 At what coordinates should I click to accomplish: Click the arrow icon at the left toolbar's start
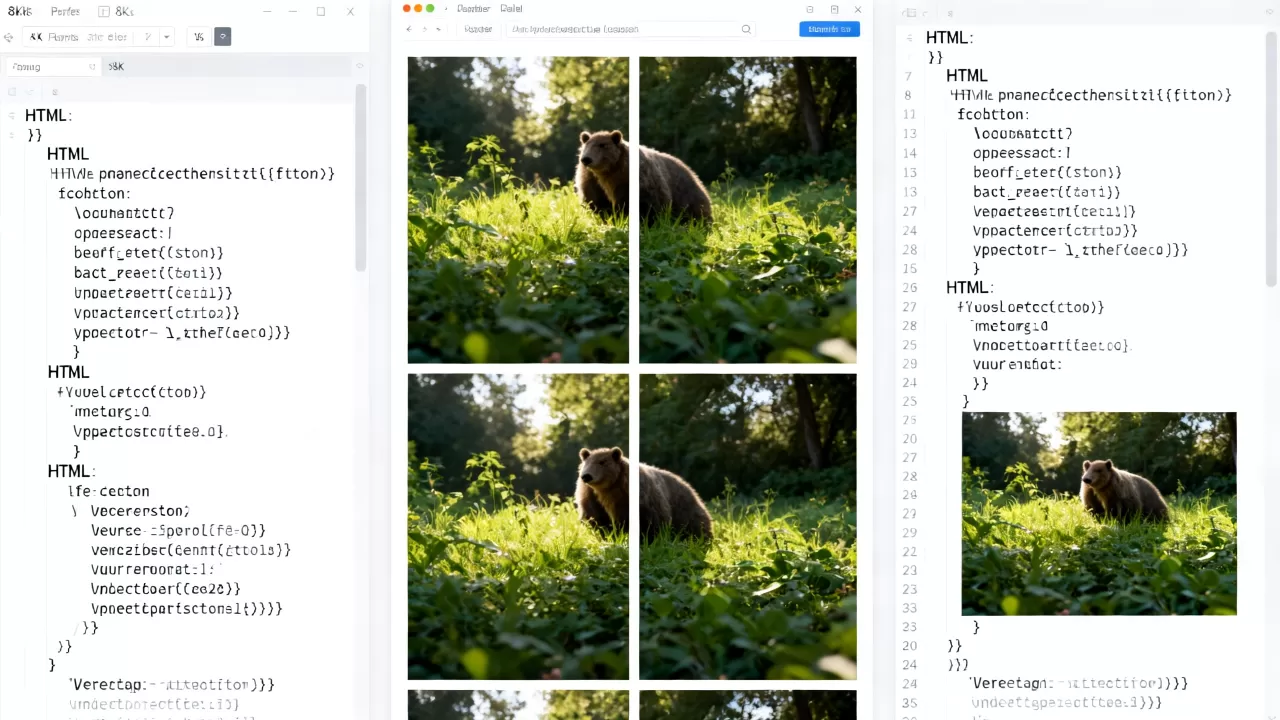click(8, 37)
